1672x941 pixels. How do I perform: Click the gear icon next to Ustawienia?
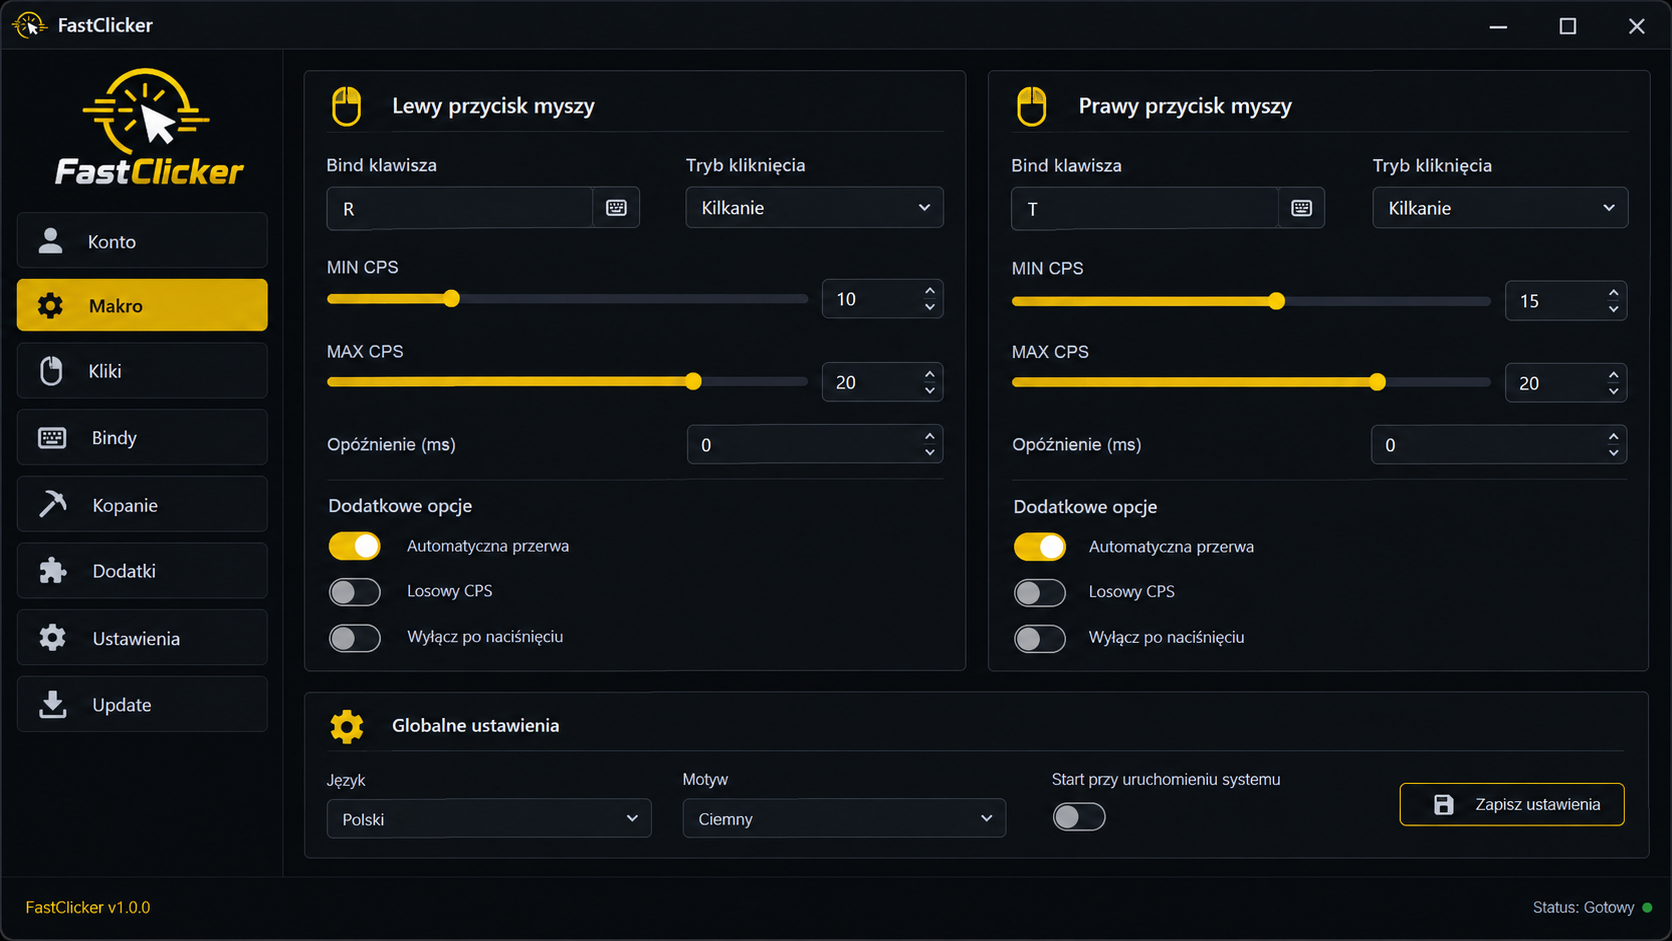pos(52,638)
